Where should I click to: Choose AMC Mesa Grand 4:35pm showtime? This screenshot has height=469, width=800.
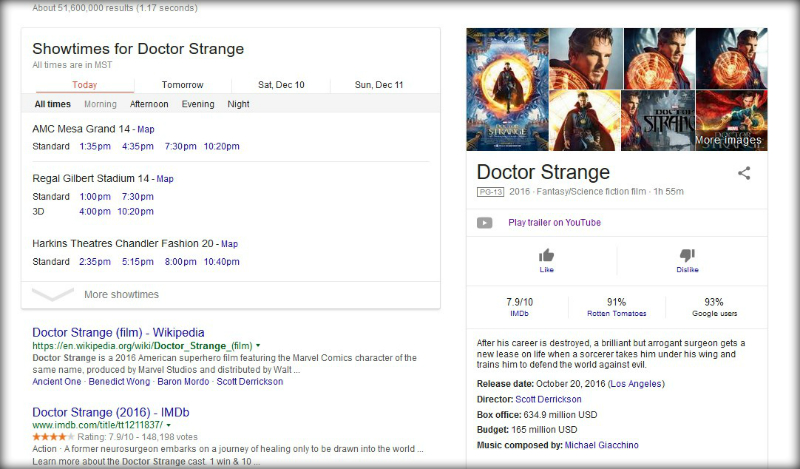(x=138, y=146)
